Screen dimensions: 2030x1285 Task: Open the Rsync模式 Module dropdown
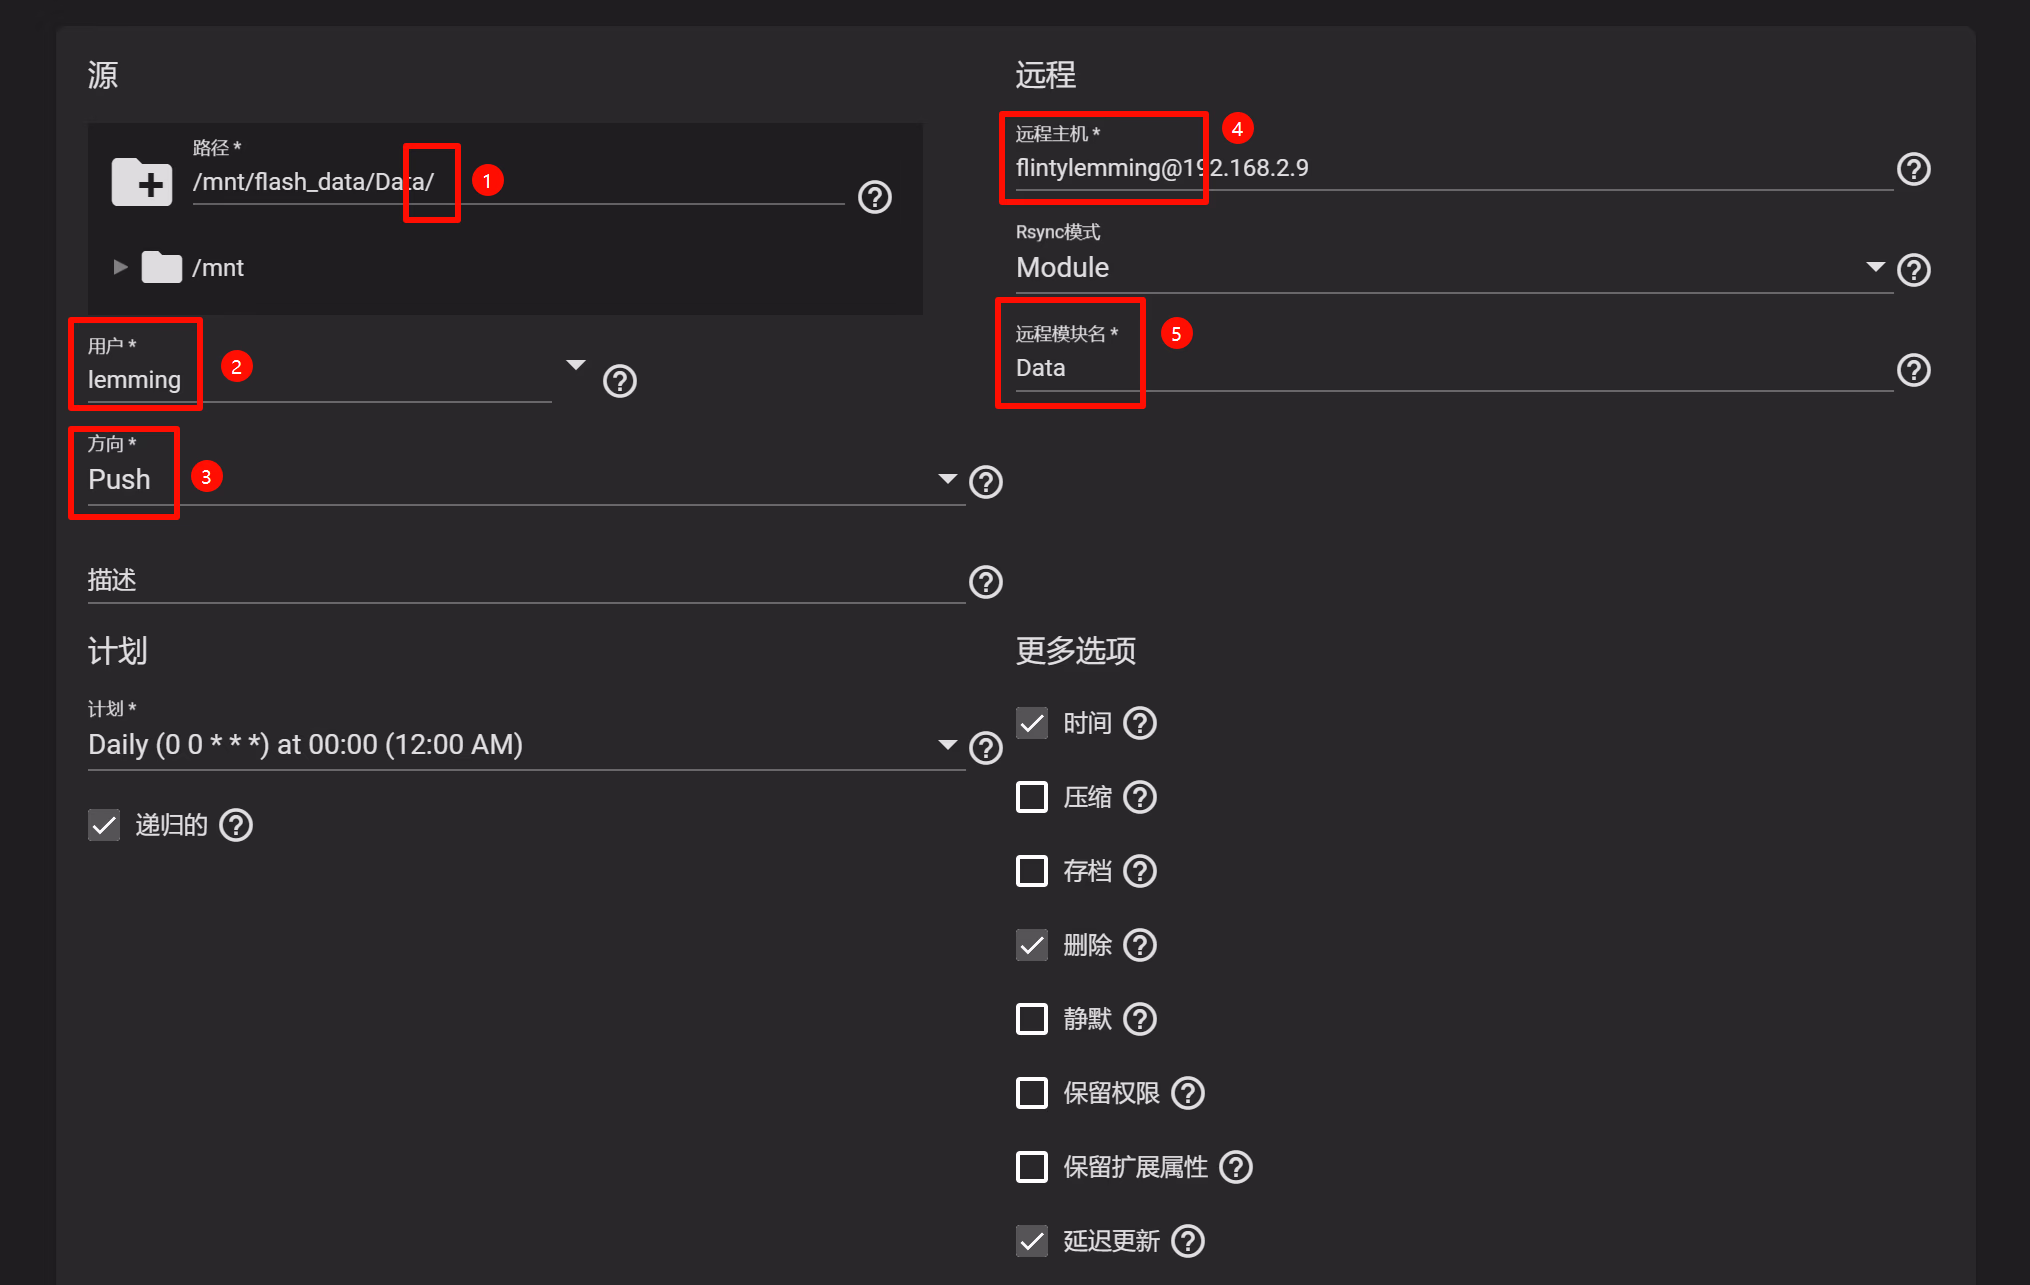coord(1450,268)
